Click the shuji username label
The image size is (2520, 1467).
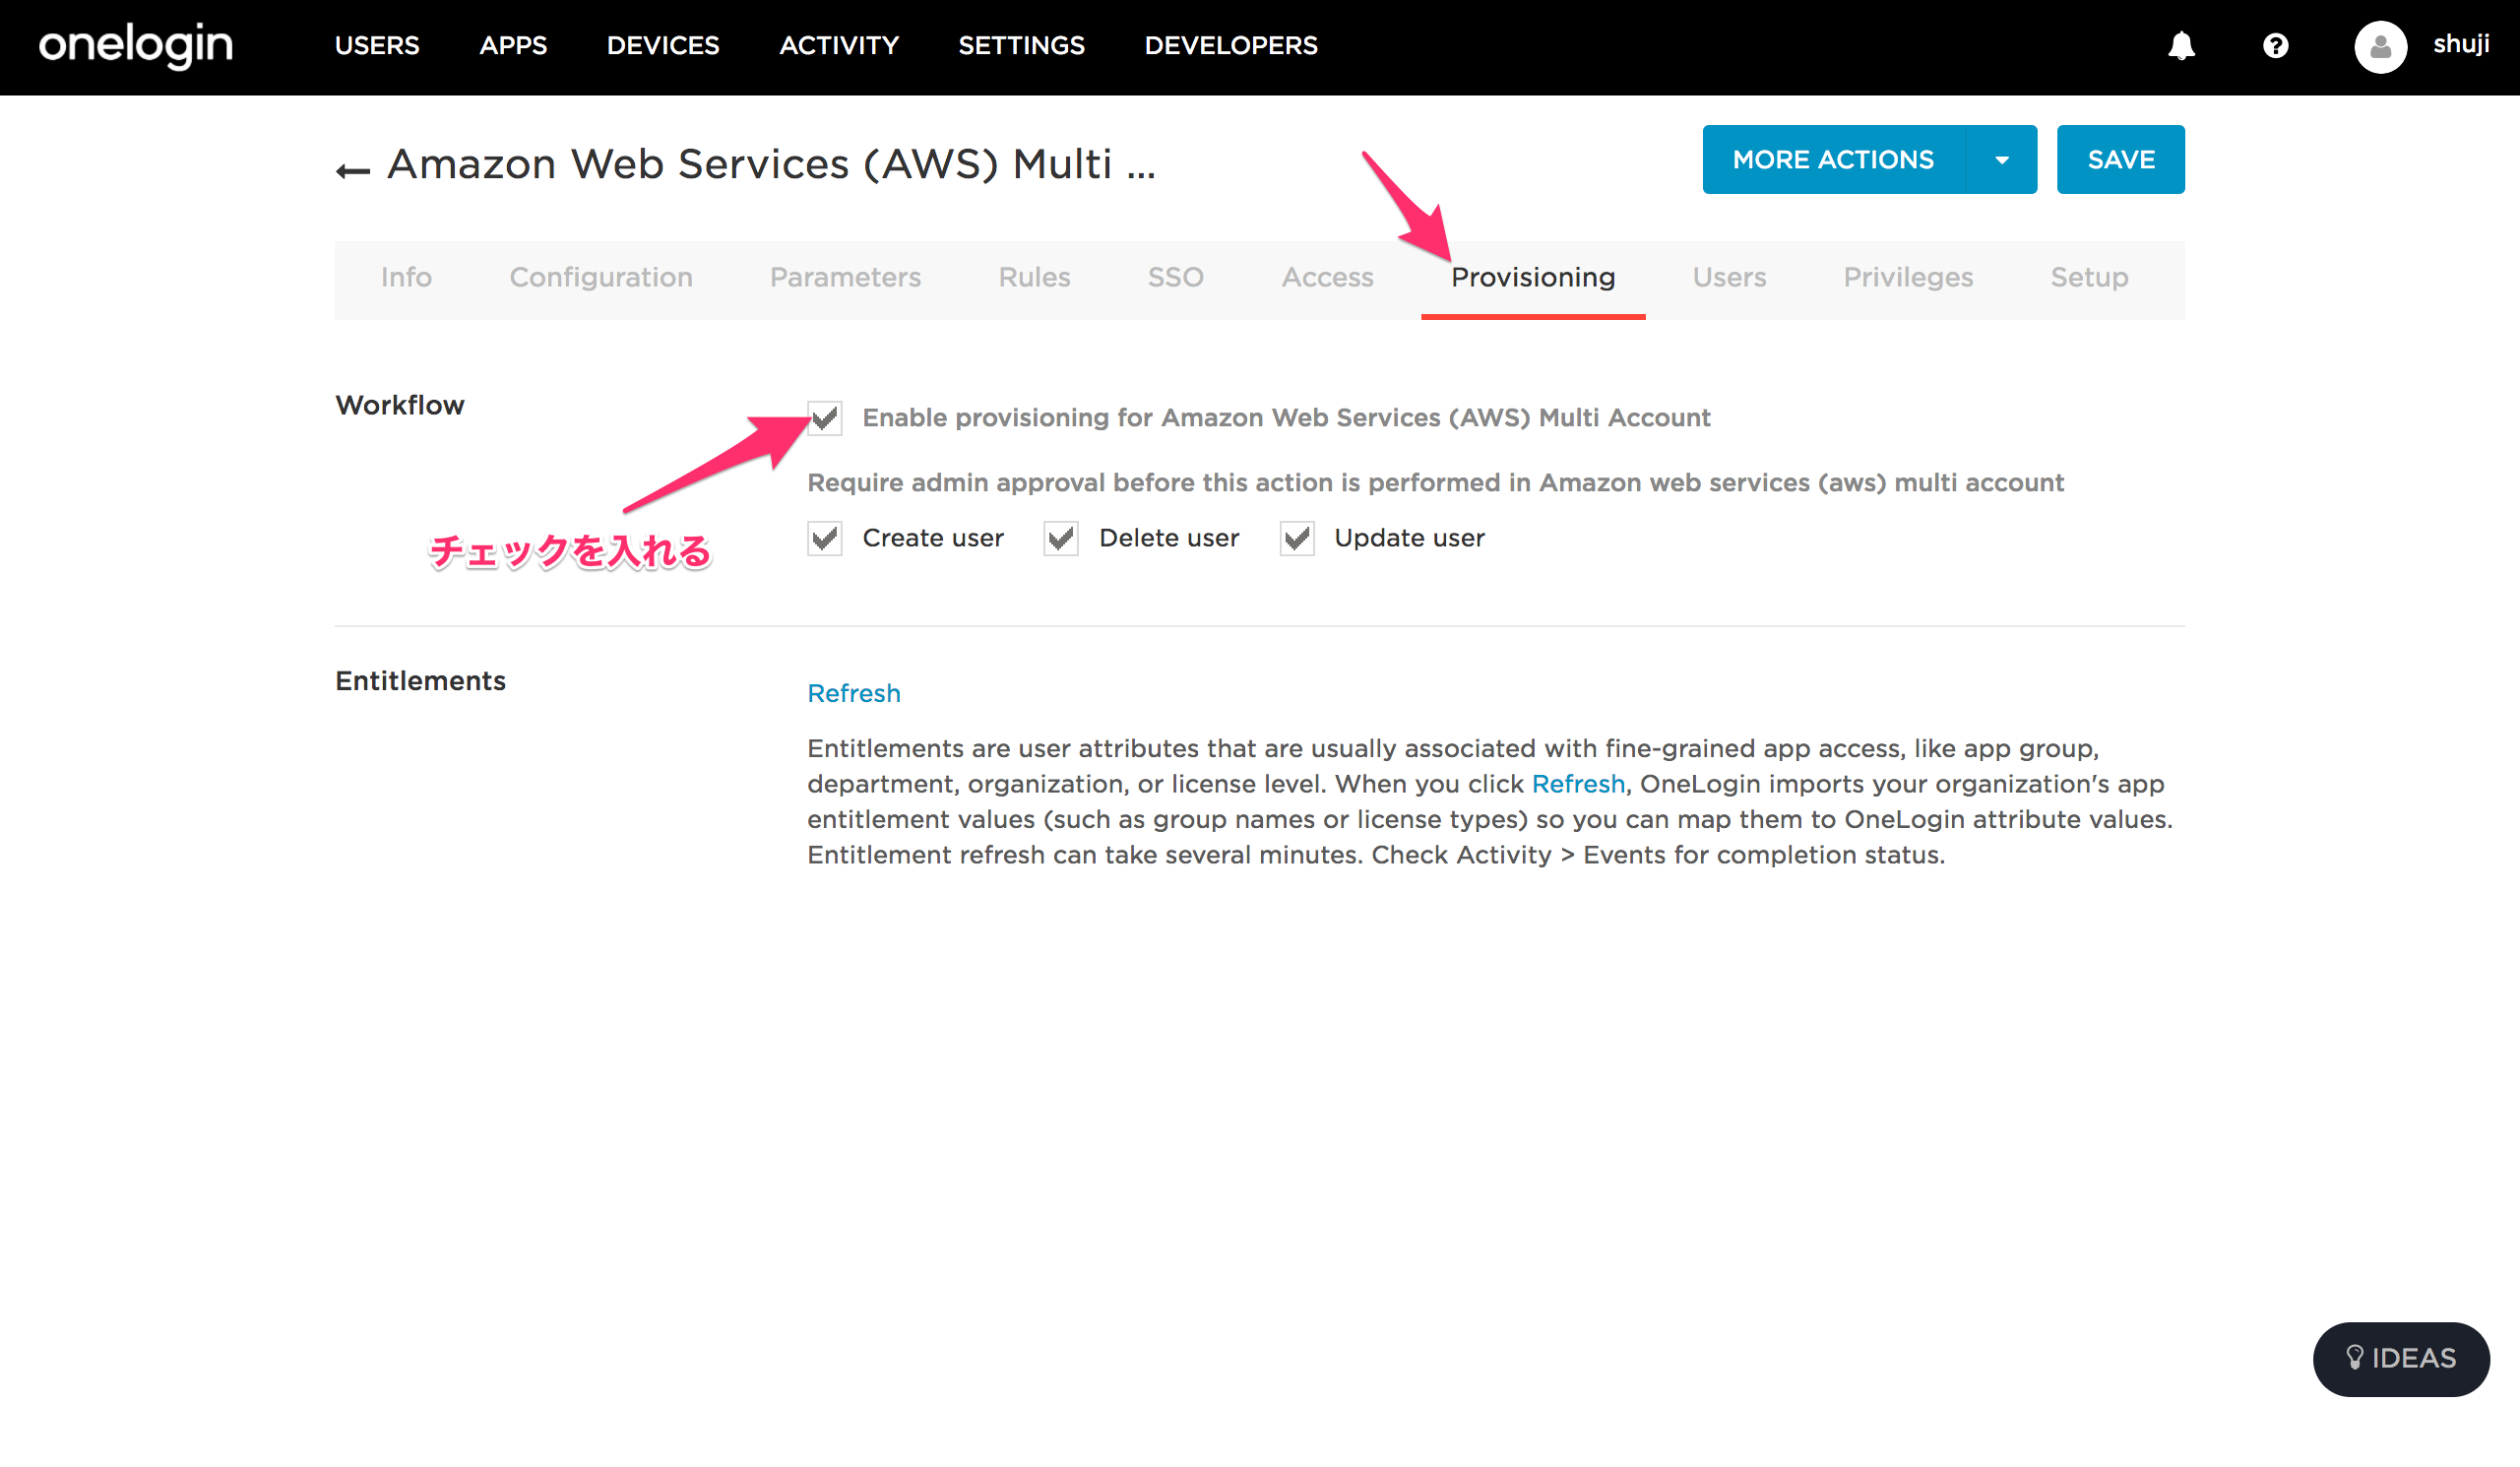coord(2460,44)
